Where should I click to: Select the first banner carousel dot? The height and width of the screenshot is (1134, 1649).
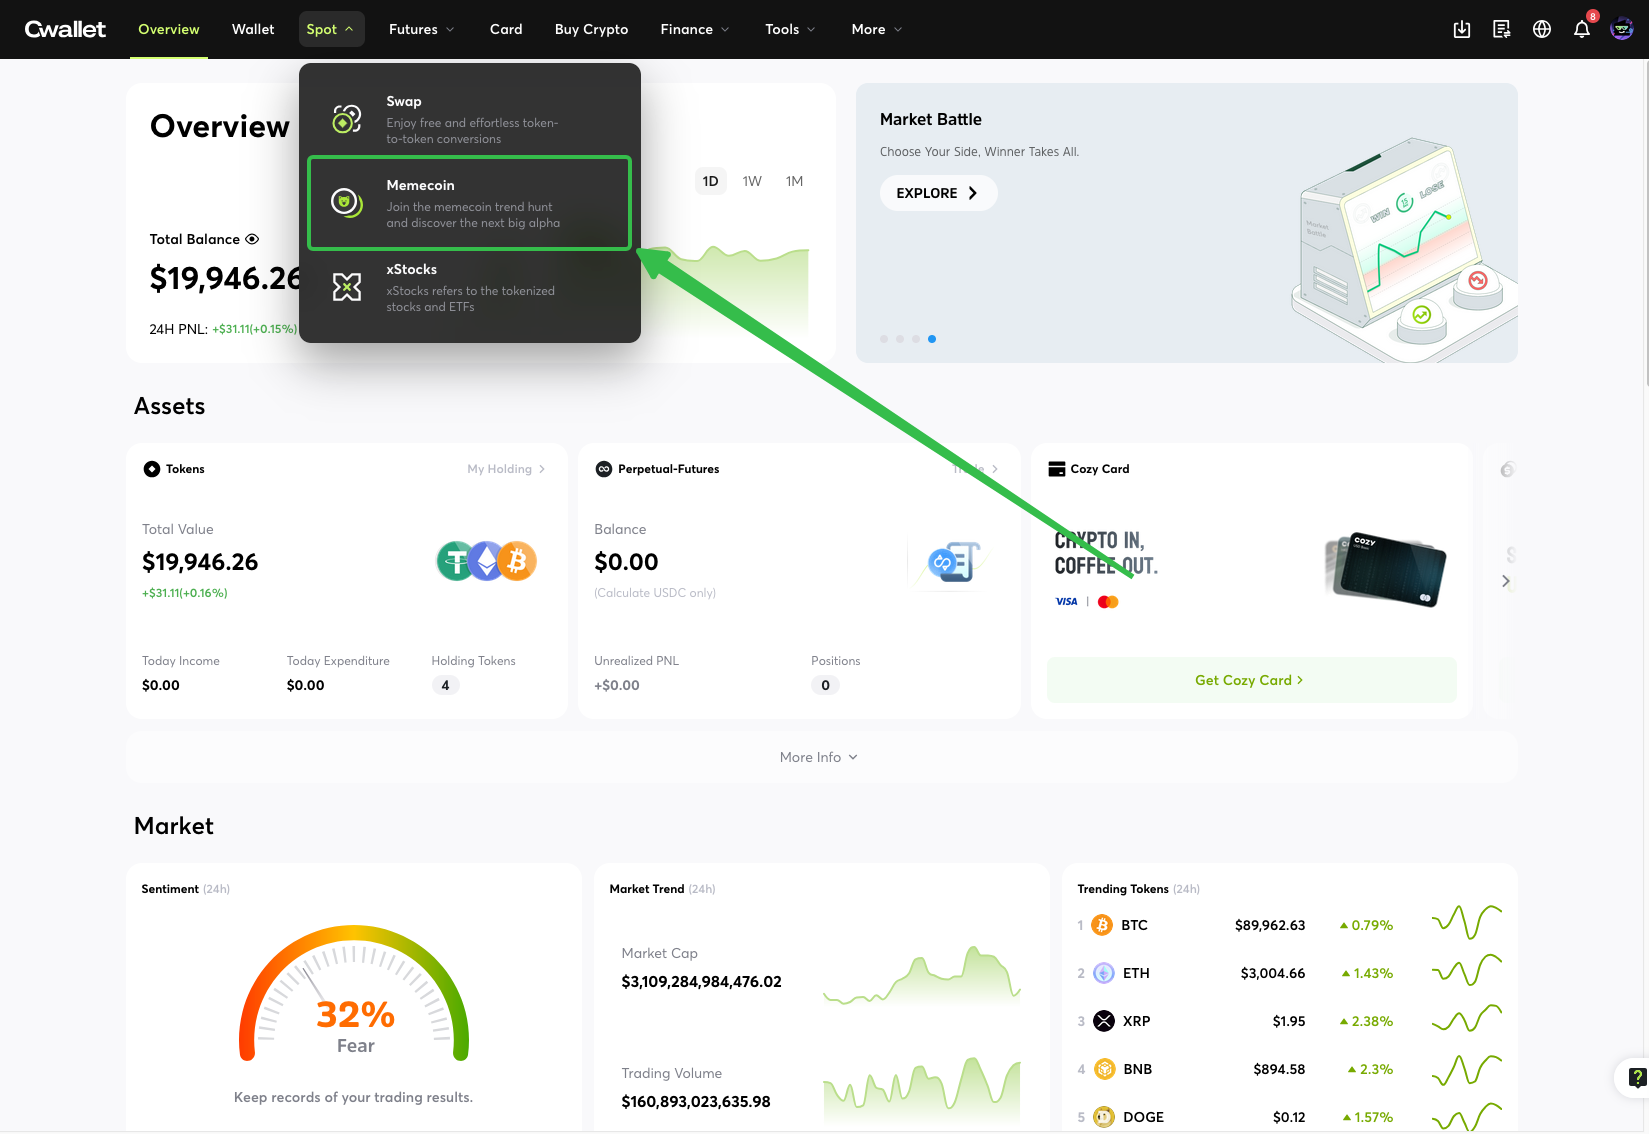point(884,339)
